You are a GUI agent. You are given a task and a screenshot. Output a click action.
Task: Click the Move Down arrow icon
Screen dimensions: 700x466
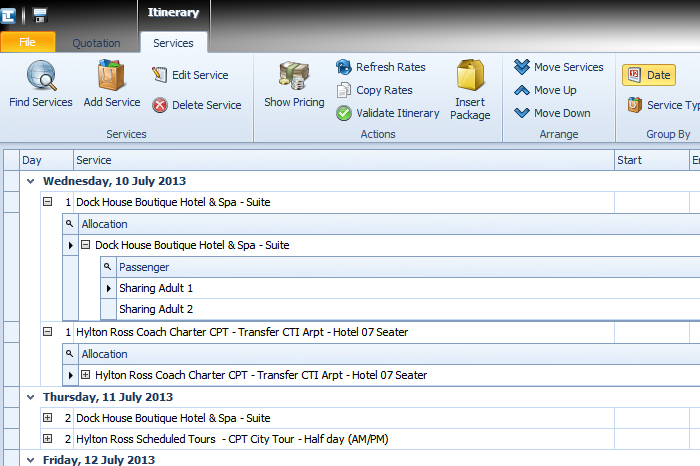521,113
